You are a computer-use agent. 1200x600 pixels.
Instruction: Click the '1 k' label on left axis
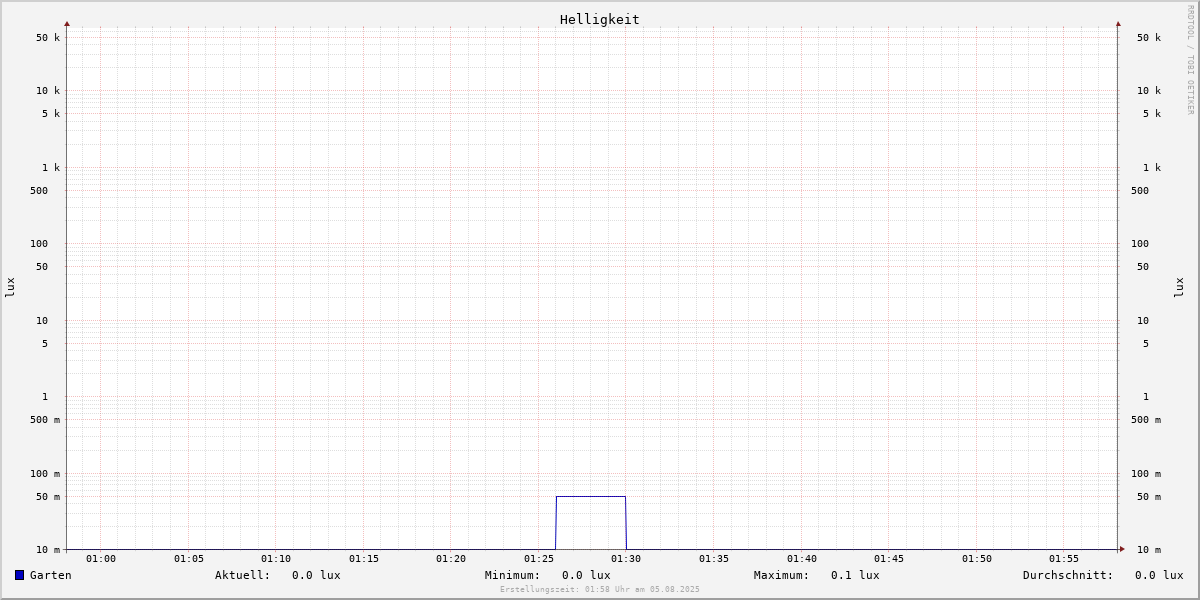pos(51,168)
